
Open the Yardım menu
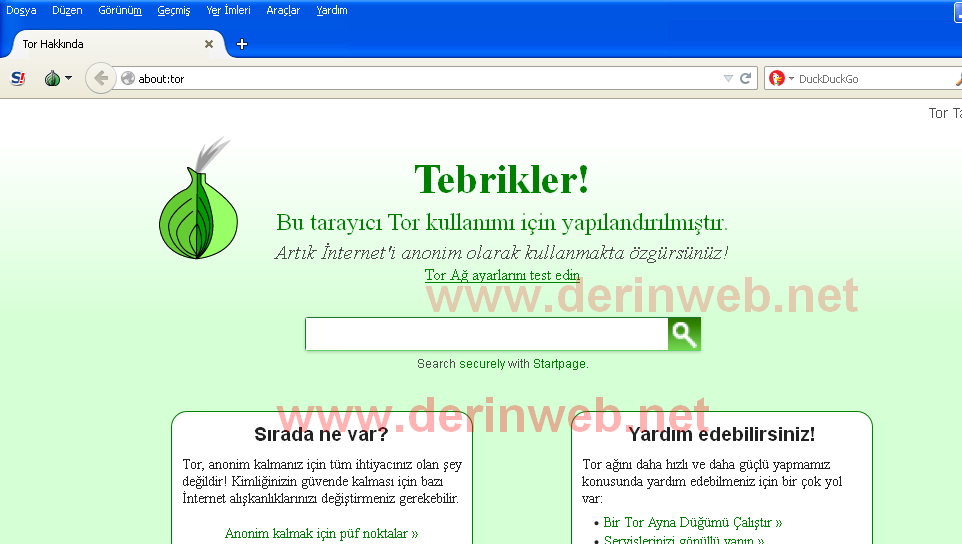(x=332, y=10)
